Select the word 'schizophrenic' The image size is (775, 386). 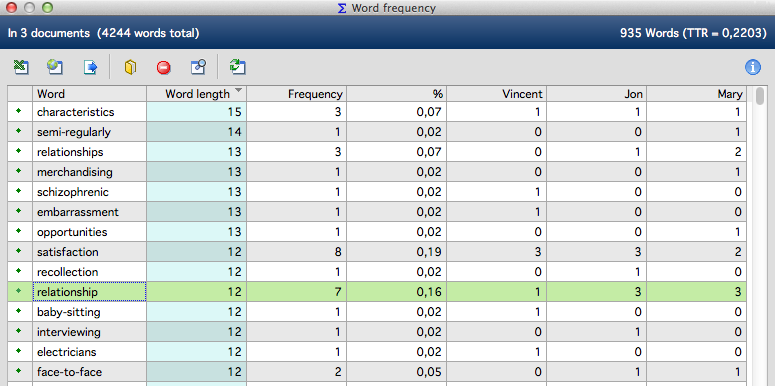[x=73, y=192]
